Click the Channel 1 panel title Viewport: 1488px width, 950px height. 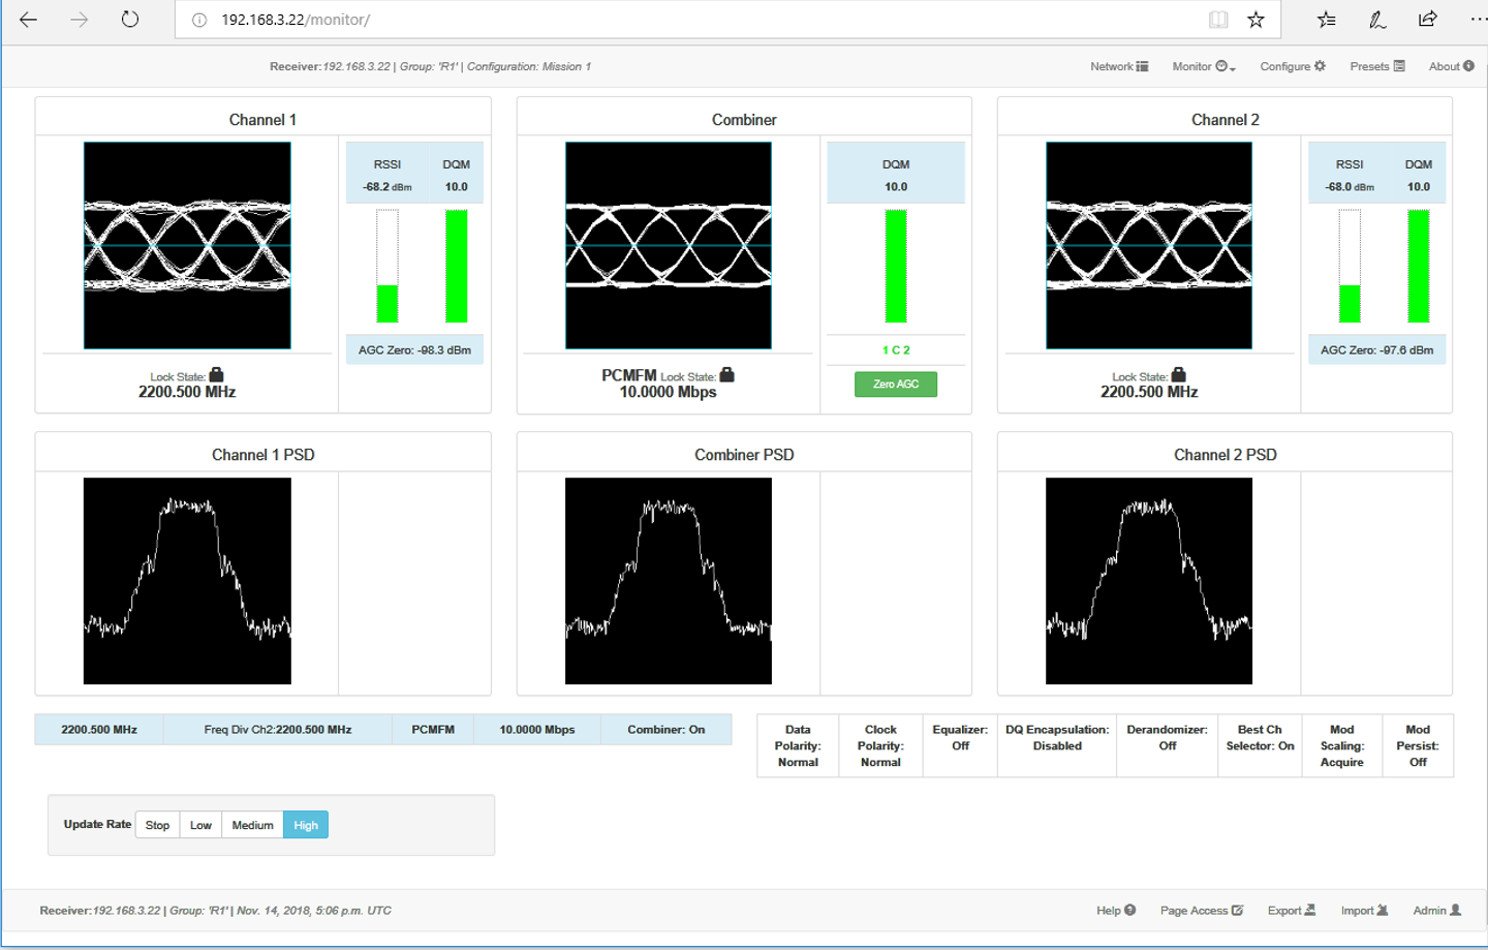(x=263, y=120)
